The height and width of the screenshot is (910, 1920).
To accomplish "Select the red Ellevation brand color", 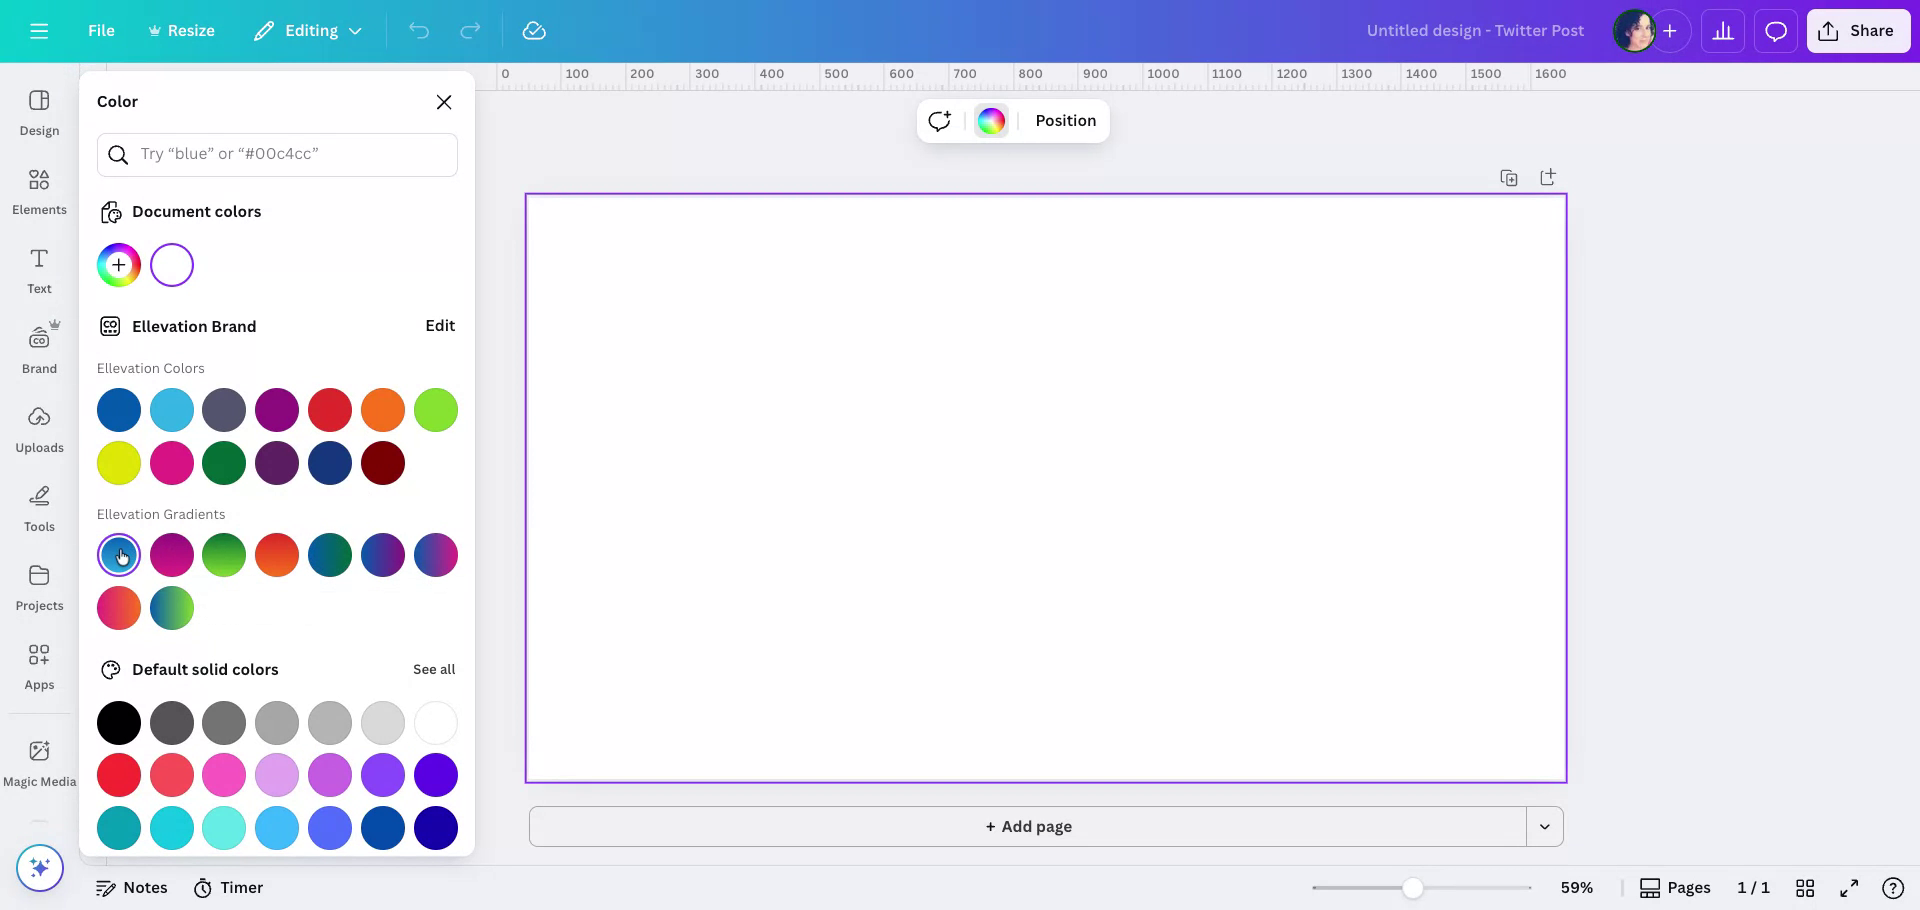I will [x=330, y=409].
